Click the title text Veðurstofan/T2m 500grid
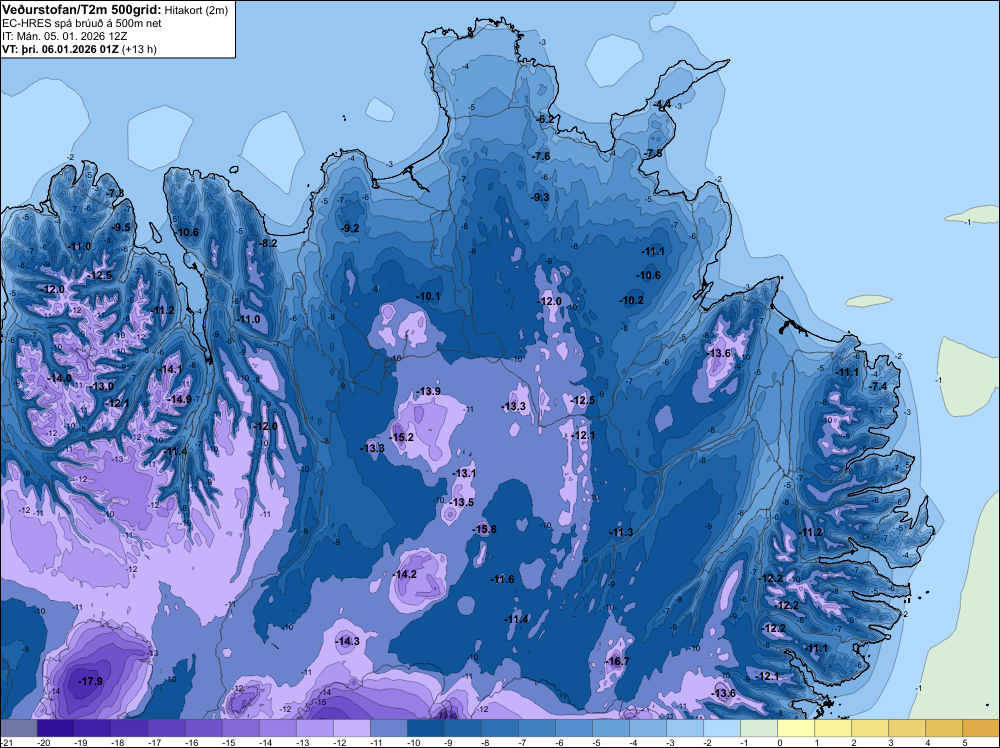 pyautogui.click(x=80, y=9)
